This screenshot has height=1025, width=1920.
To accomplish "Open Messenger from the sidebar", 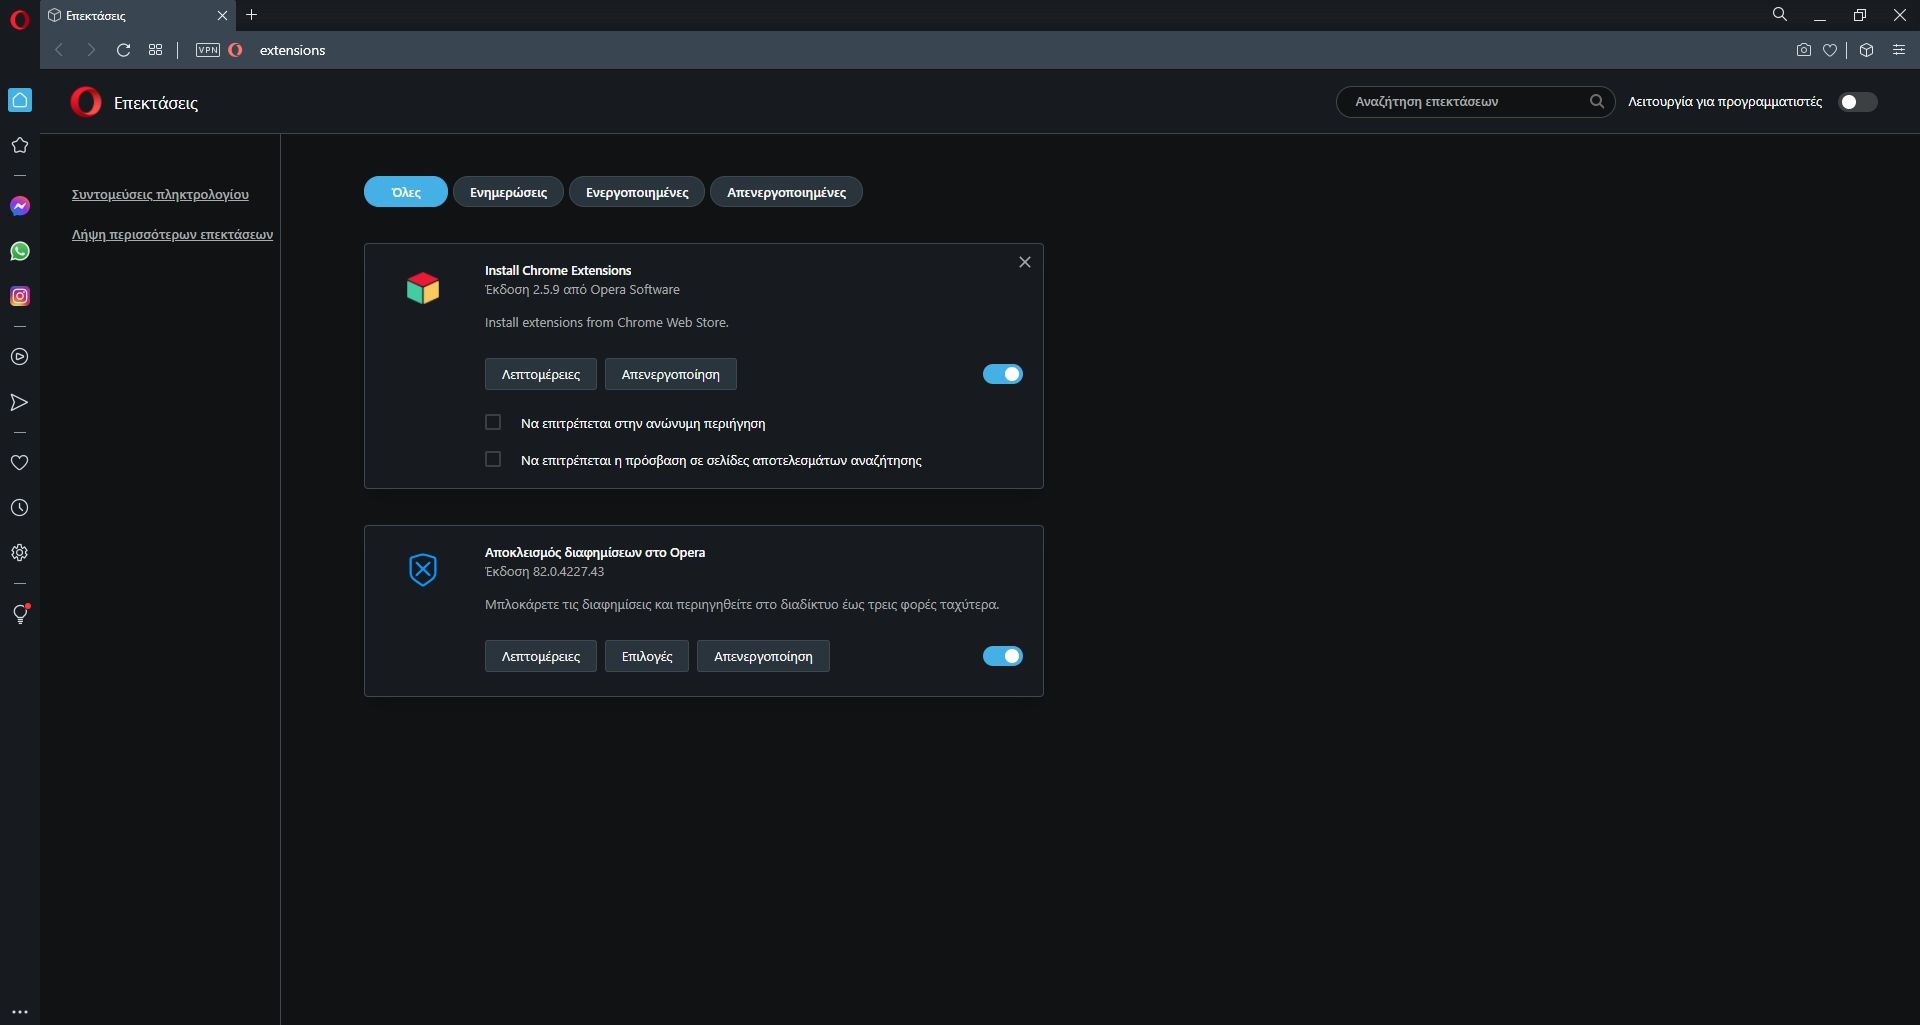I will [20, 206].
